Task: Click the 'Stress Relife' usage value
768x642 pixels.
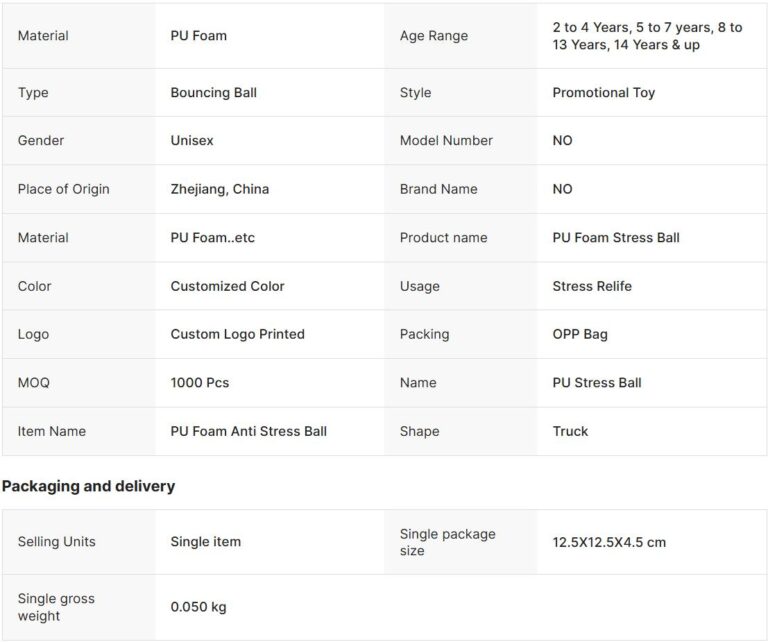Action: pyautogui.click(x=592, y=286)
